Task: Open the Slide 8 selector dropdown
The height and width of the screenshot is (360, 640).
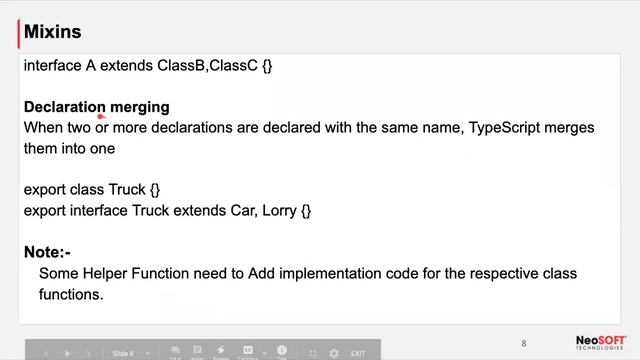Action: [131, 353]
